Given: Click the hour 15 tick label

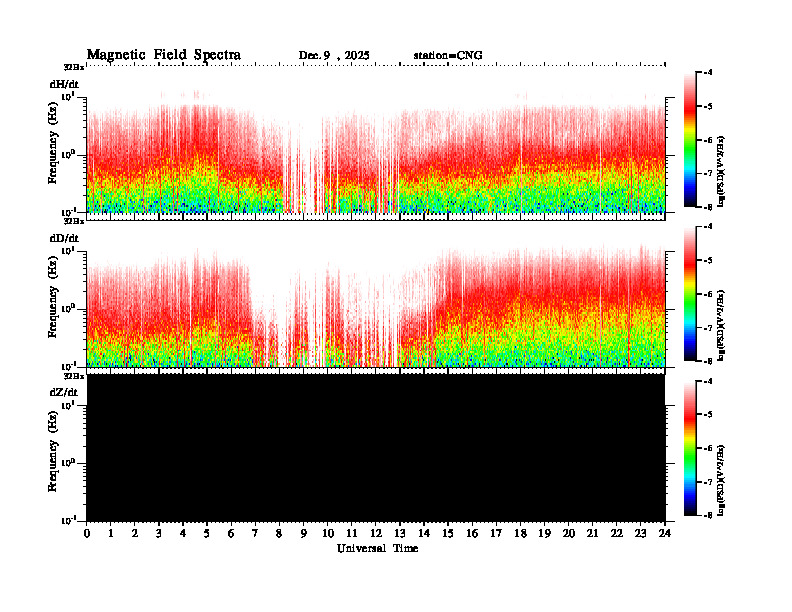Looking at the screenshot, I should coord(448,533).
